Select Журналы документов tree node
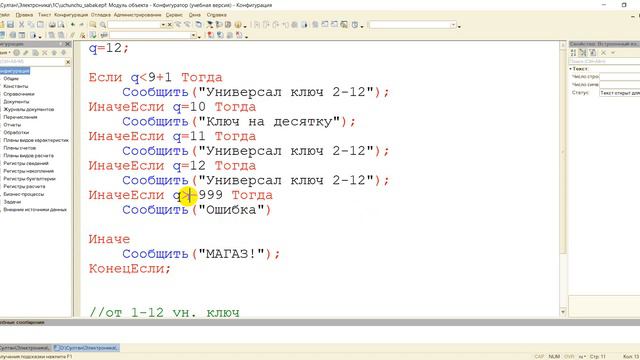 point(29,109)
